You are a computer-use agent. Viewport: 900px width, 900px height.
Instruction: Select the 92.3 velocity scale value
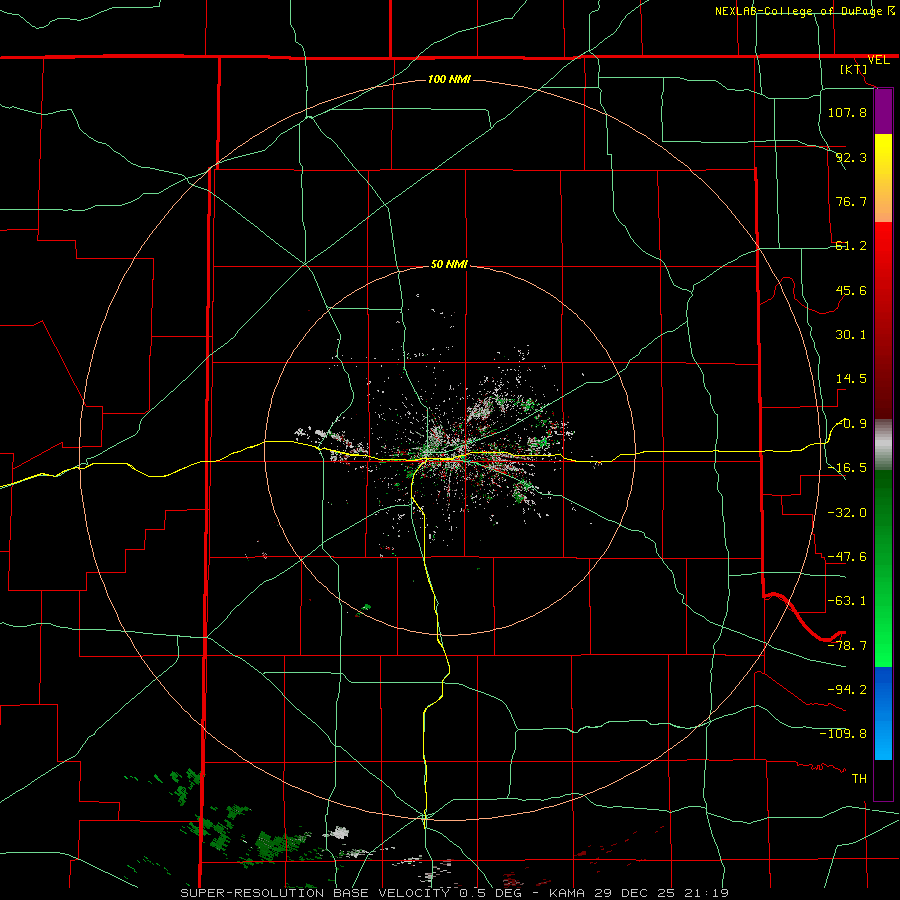click(x=851, y=157)
